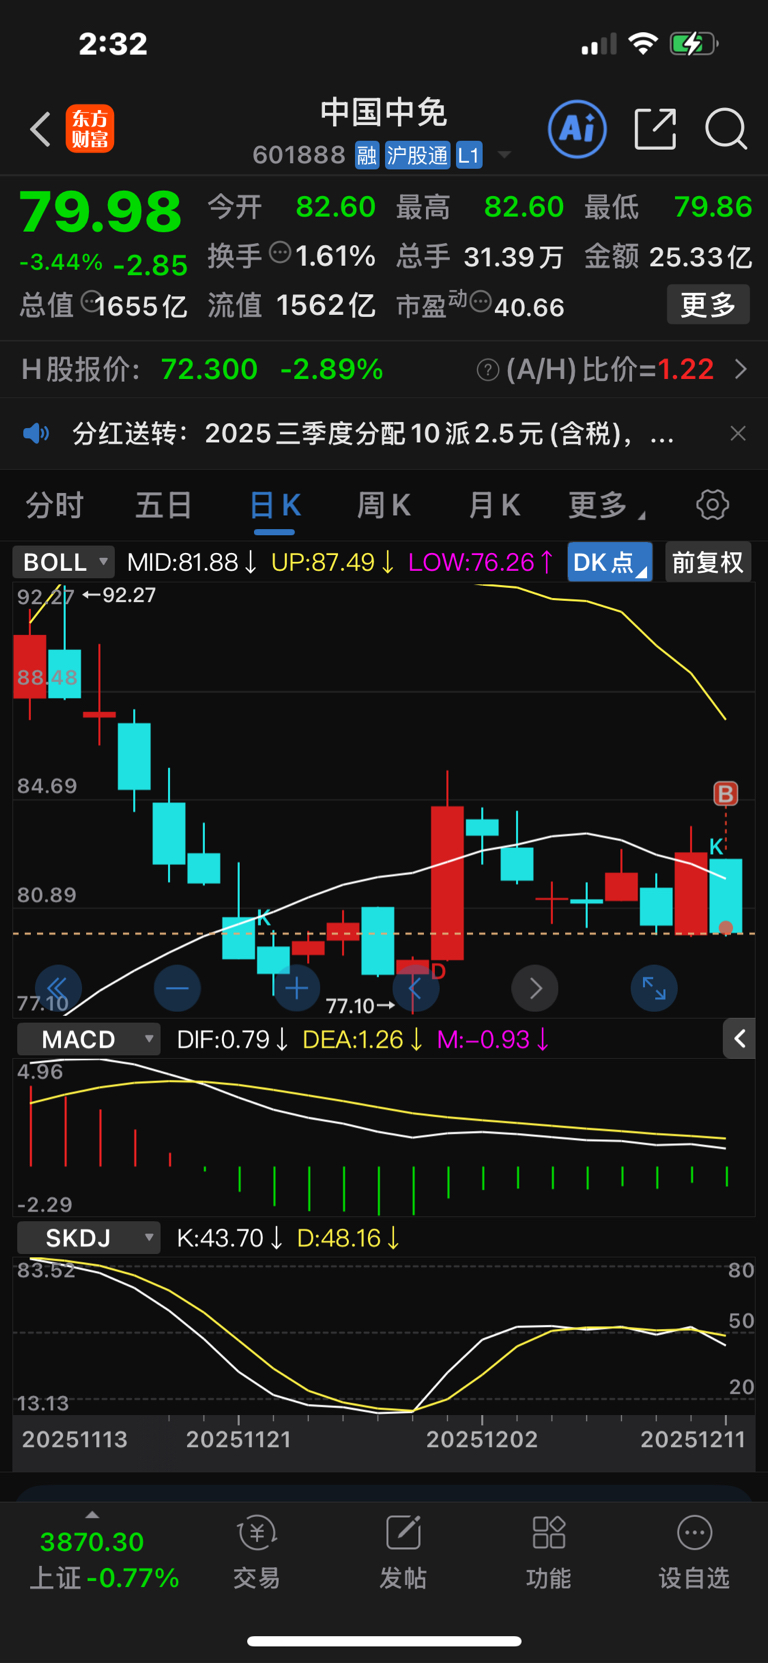The height and width of the screenshot is (1663, 768).
Task: Open the search magnifier icon
Action: point(726,129)
